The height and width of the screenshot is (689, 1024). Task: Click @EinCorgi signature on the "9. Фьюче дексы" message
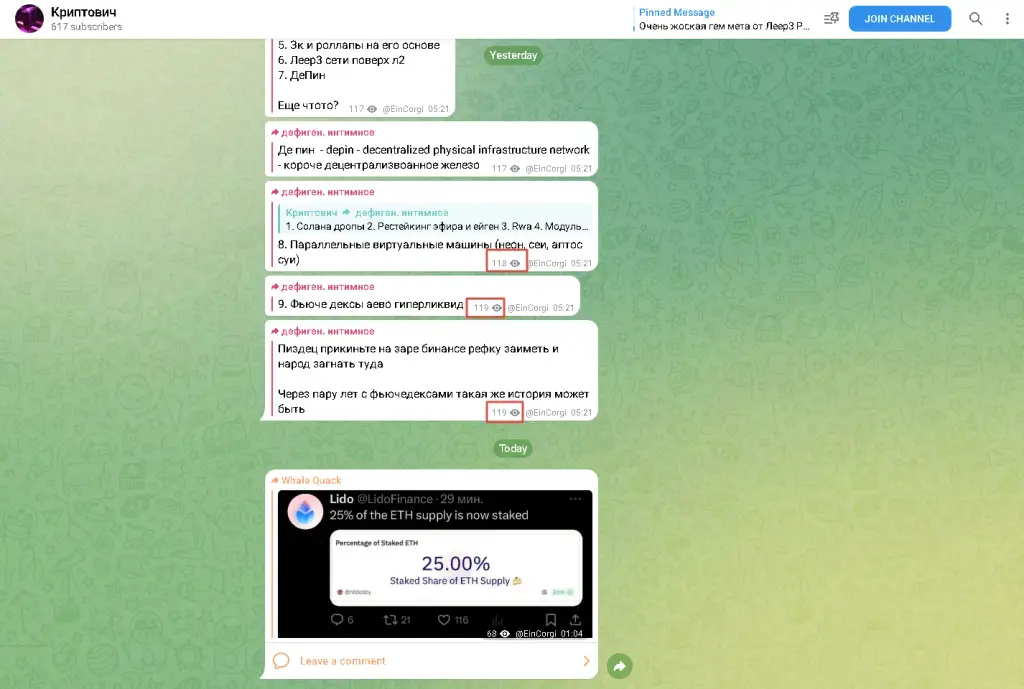(528, 308)
